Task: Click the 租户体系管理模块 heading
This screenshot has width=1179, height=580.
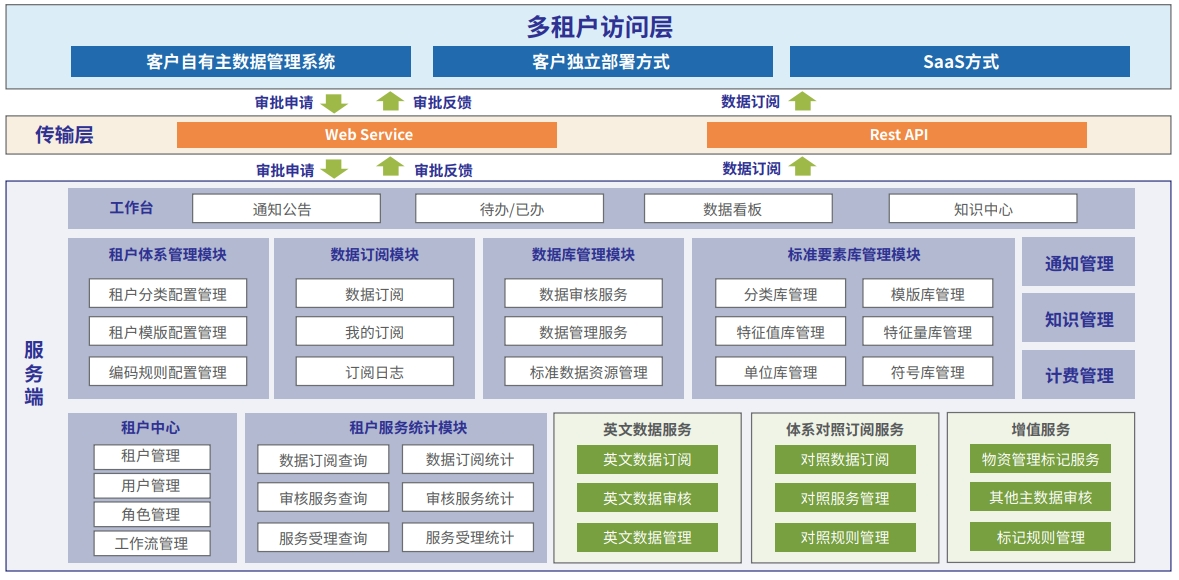Action: point(168,255)
